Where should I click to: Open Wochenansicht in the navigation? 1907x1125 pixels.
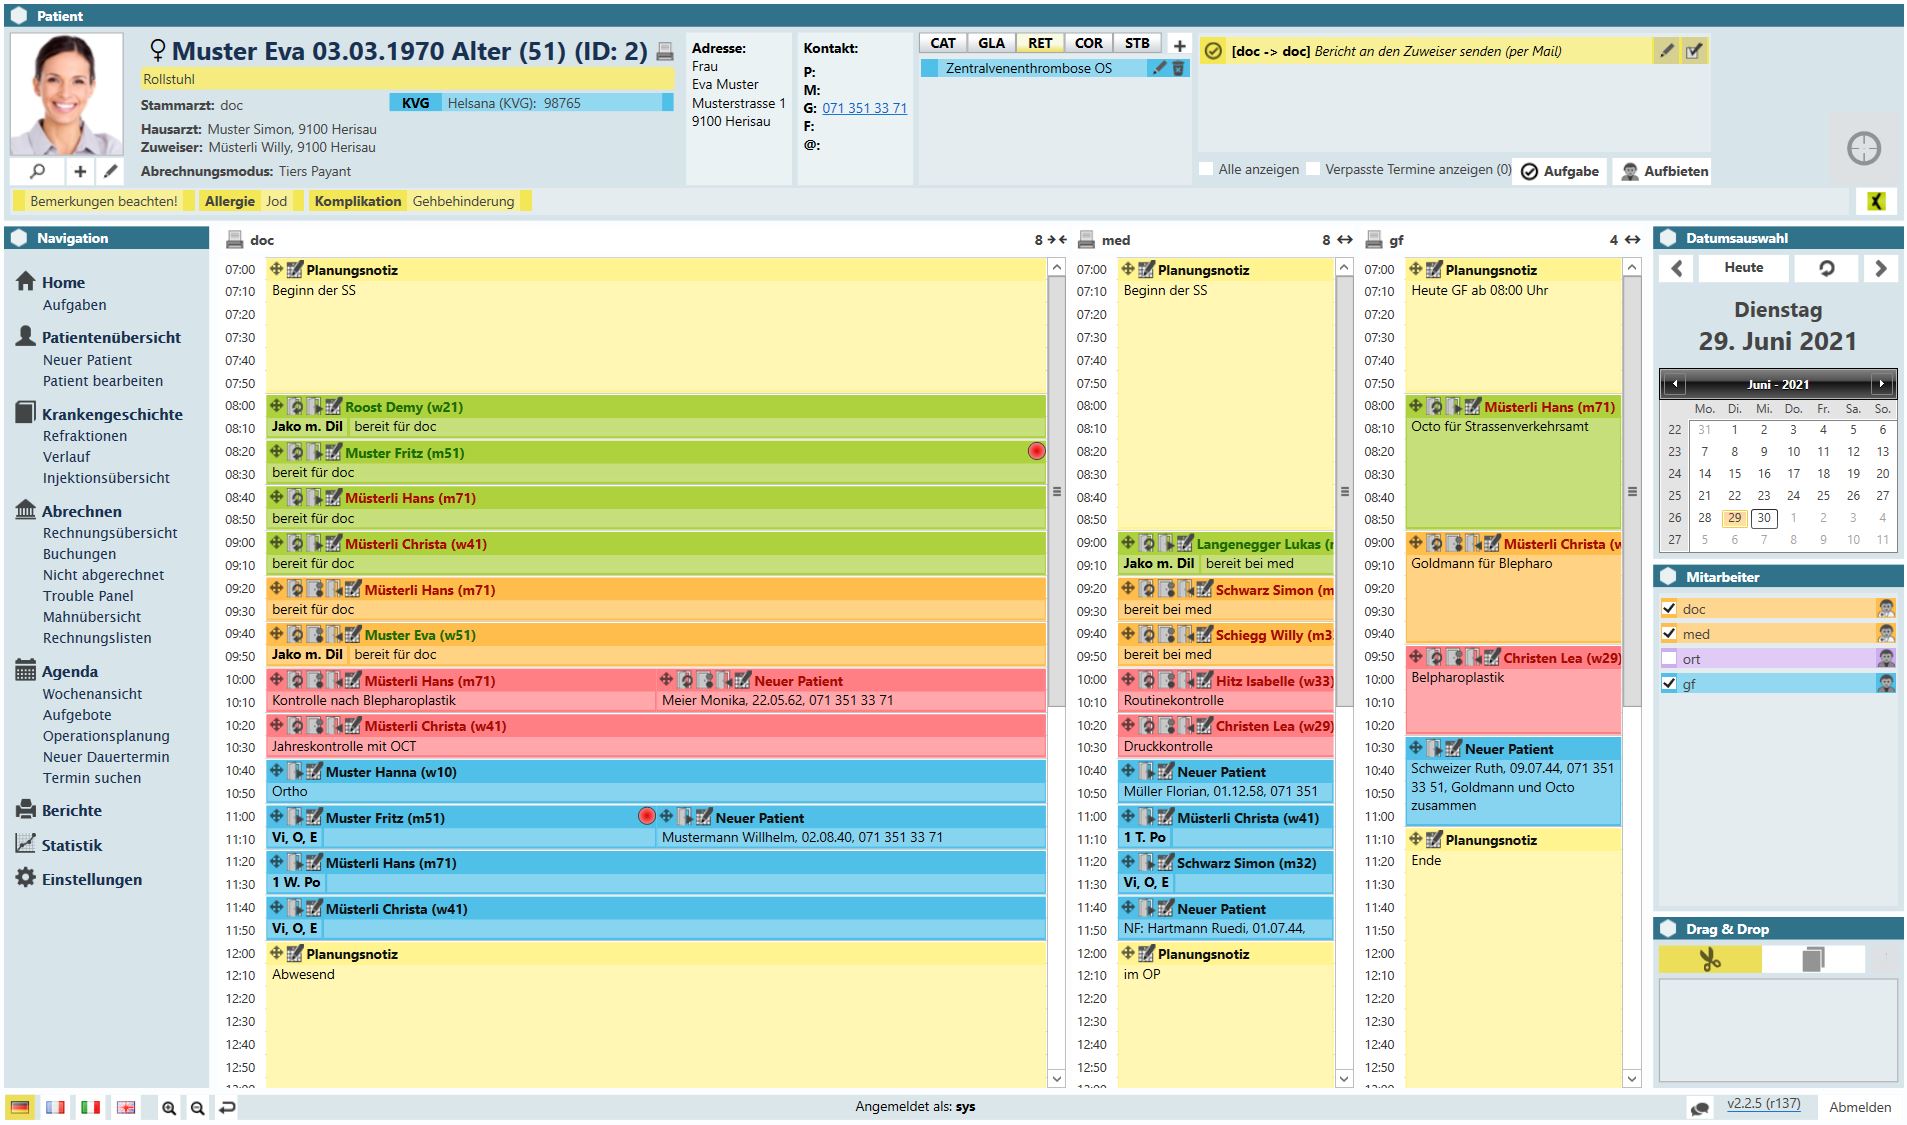[x=92, y=694]
